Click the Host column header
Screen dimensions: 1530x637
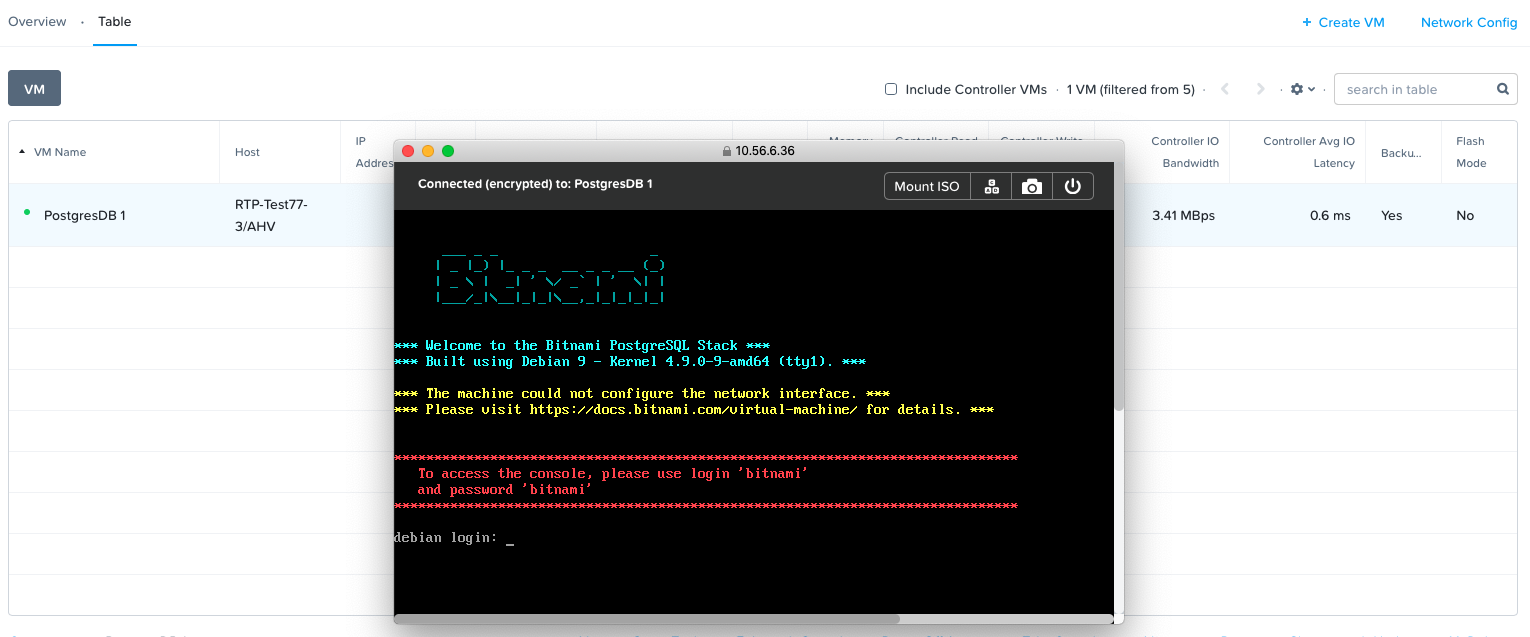[x=247, y=152]
